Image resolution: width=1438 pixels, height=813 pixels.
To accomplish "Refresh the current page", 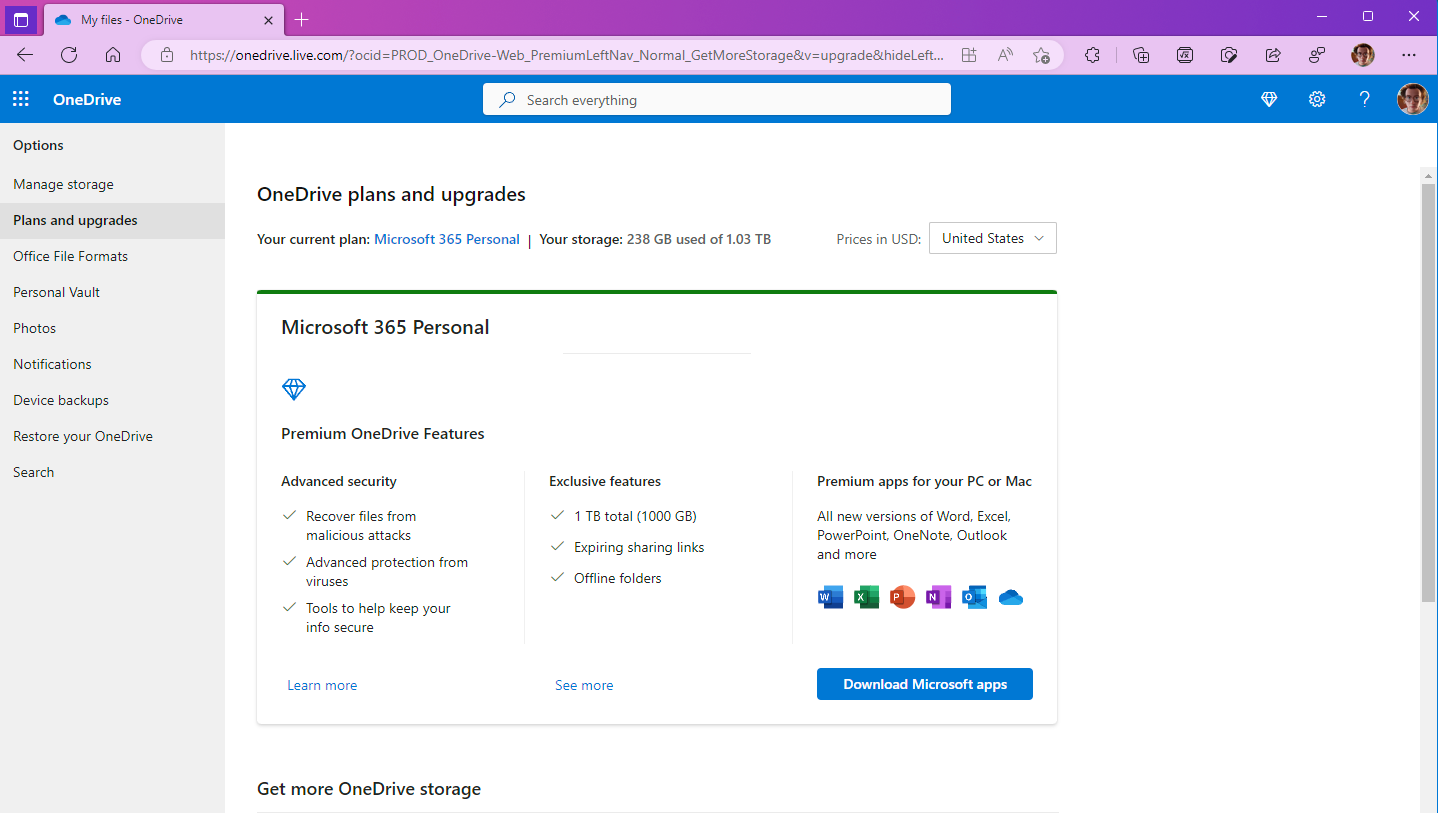I will point(69,55).
